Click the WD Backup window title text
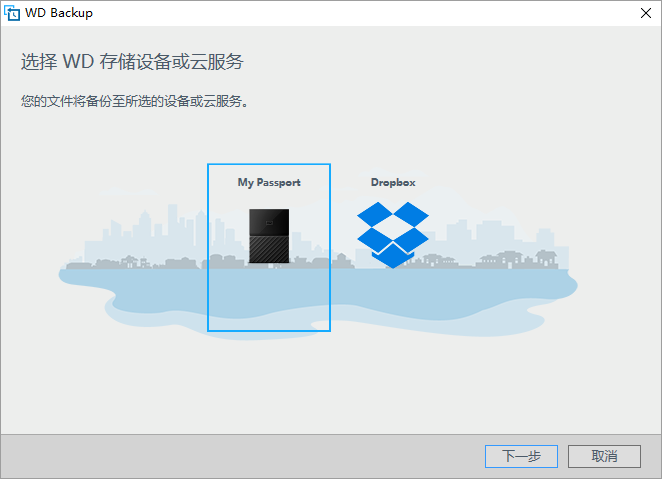662x479 pixels. click(x=59, y=13)
